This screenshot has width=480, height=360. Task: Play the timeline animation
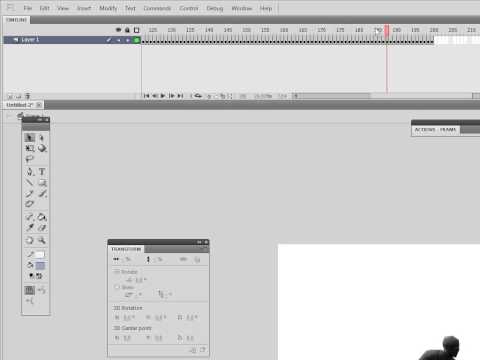[x=163, y=96]
